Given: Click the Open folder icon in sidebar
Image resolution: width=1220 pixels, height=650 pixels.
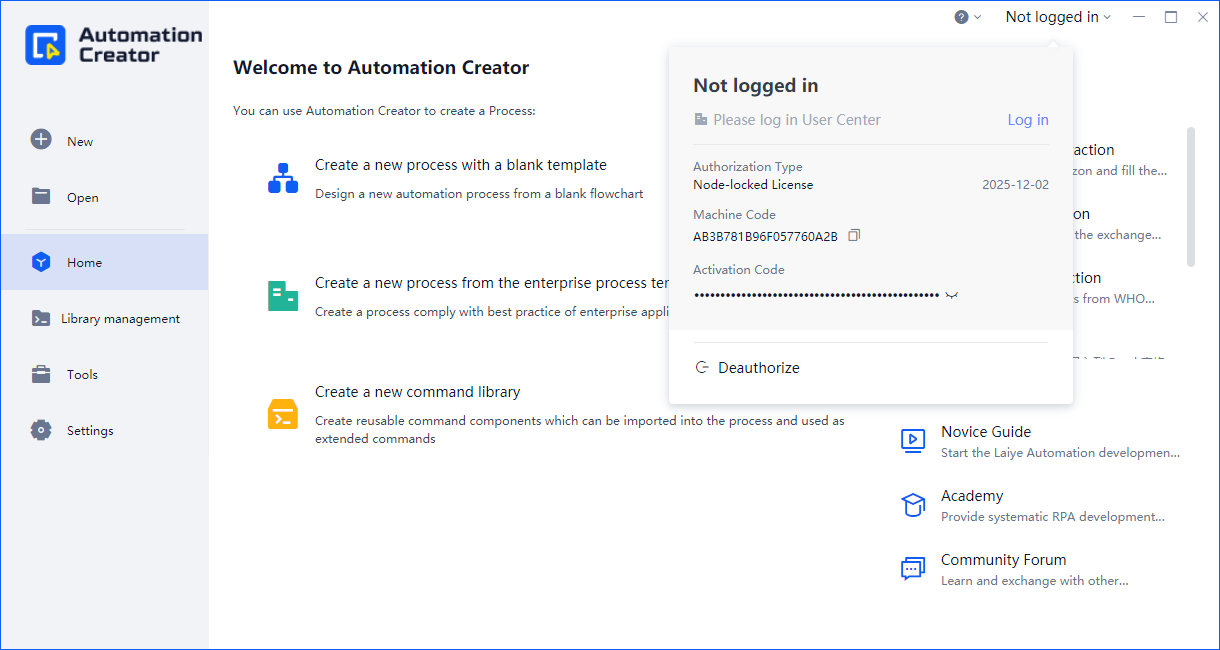Looking at the screenshot, I should [41, 196].
